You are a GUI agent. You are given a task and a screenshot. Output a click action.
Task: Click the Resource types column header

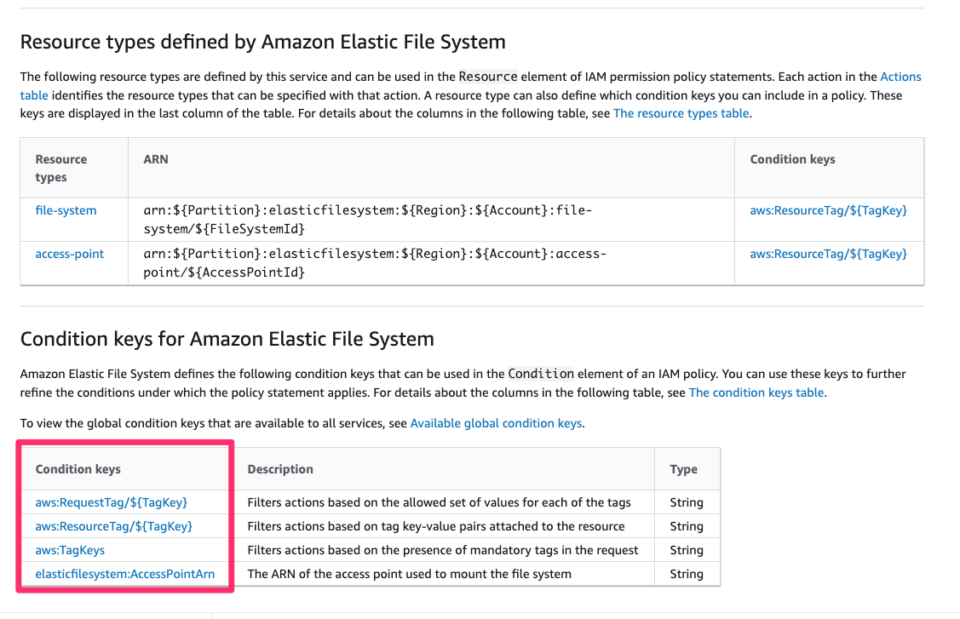(60, 166)
